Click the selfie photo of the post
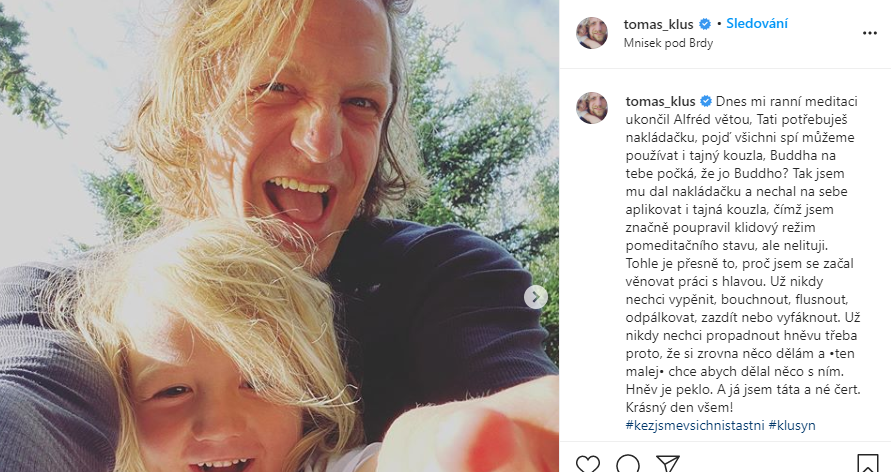The height and width of the screenshot is (472, 891). pos(278,236)
